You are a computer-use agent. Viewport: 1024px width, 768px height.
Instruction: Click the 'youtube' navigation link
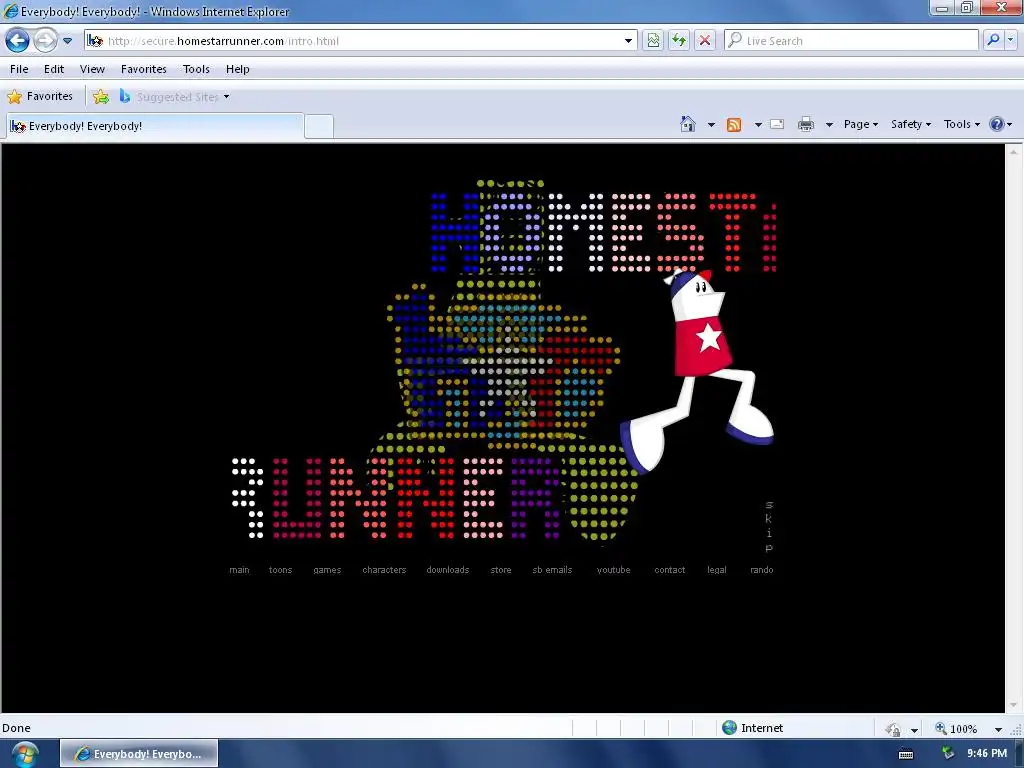click(x=613, y=569)
